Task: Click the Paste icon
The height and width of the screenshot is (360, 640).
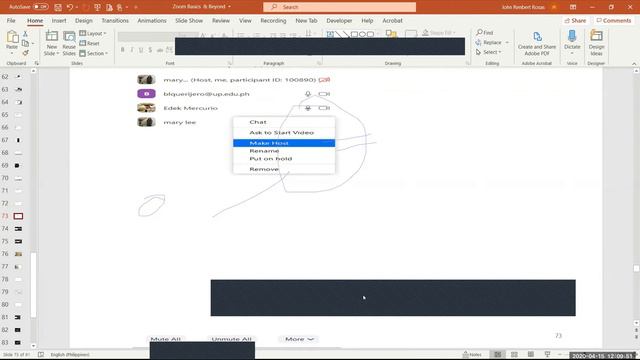Action: tap(12, 38)
